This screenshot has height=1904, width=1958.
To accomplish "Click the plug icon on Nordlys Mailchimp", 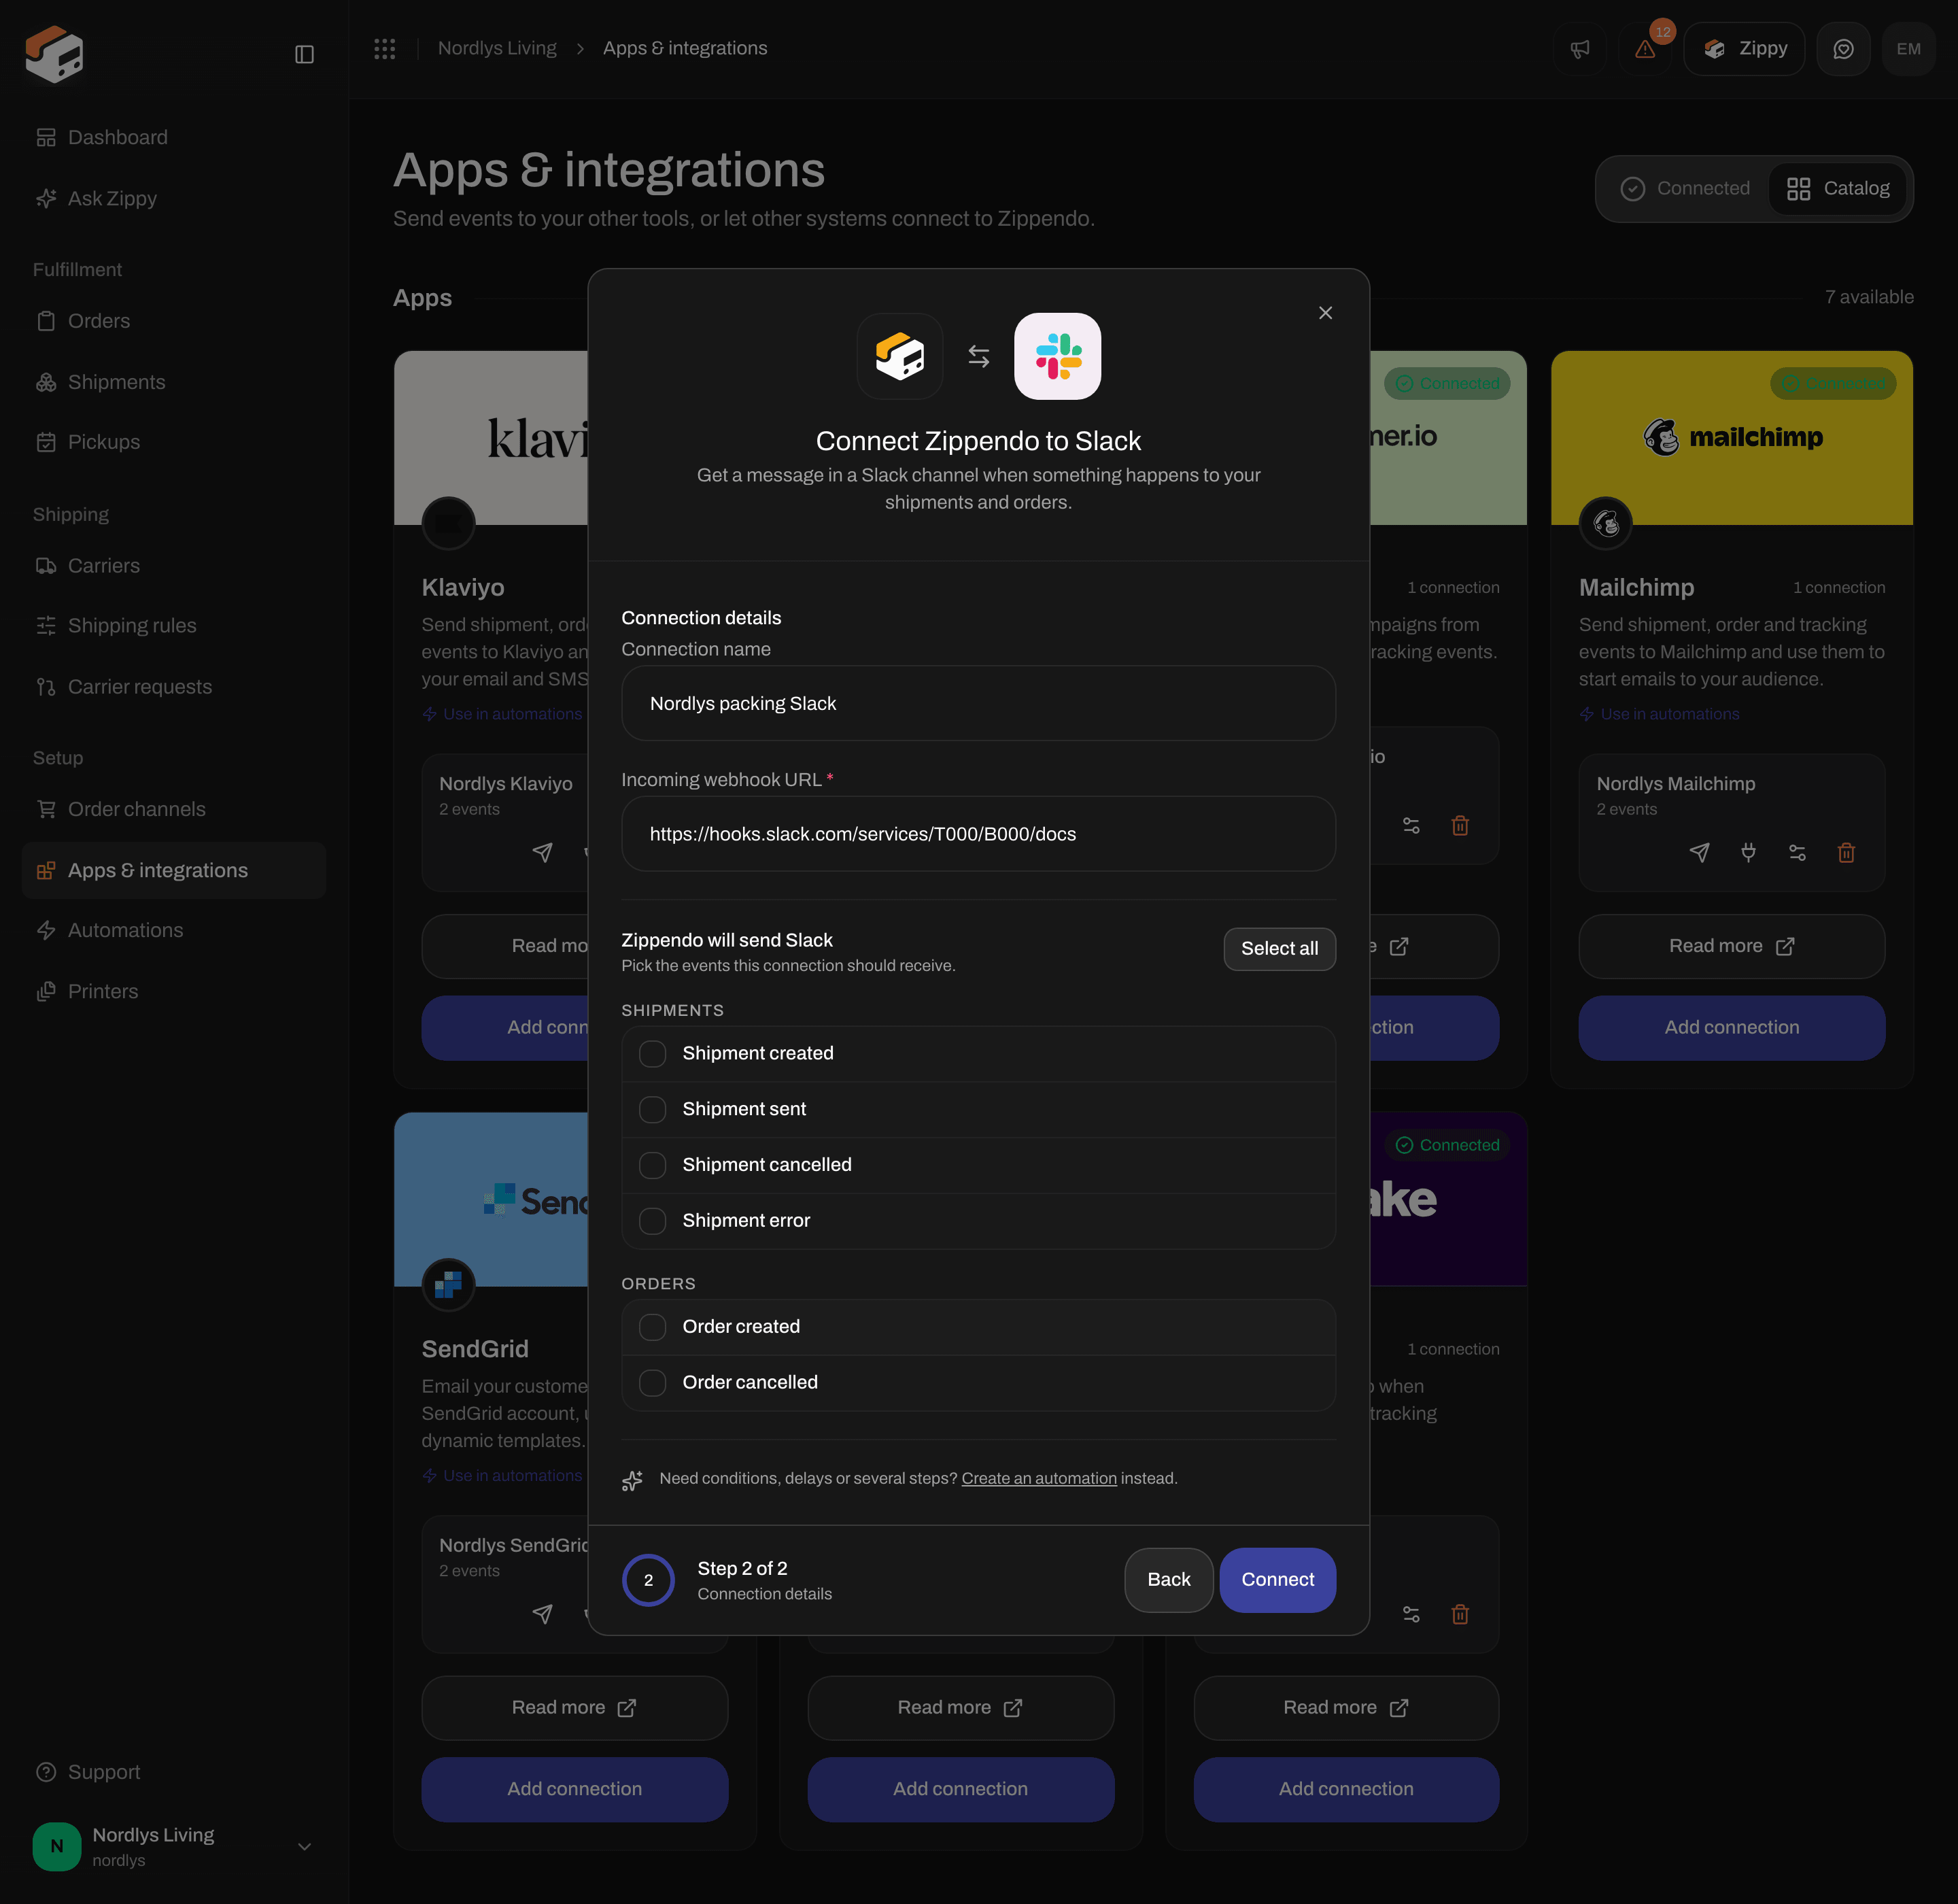I will 1748,852.
